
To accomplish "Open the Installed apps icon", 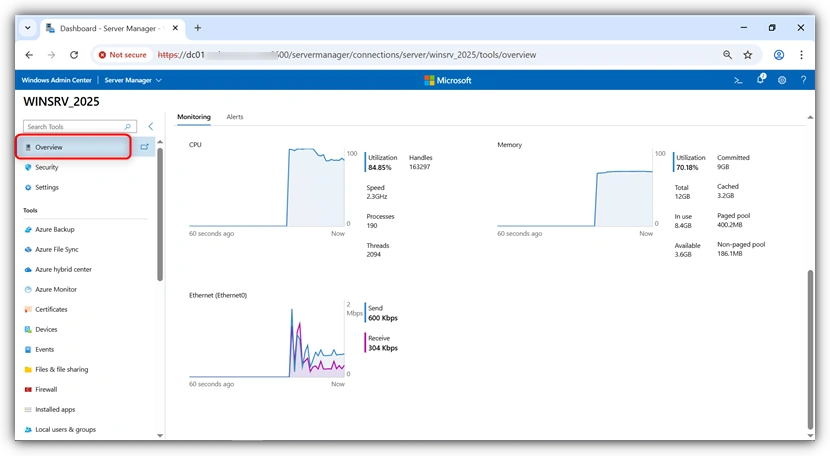I will [28, 409].
